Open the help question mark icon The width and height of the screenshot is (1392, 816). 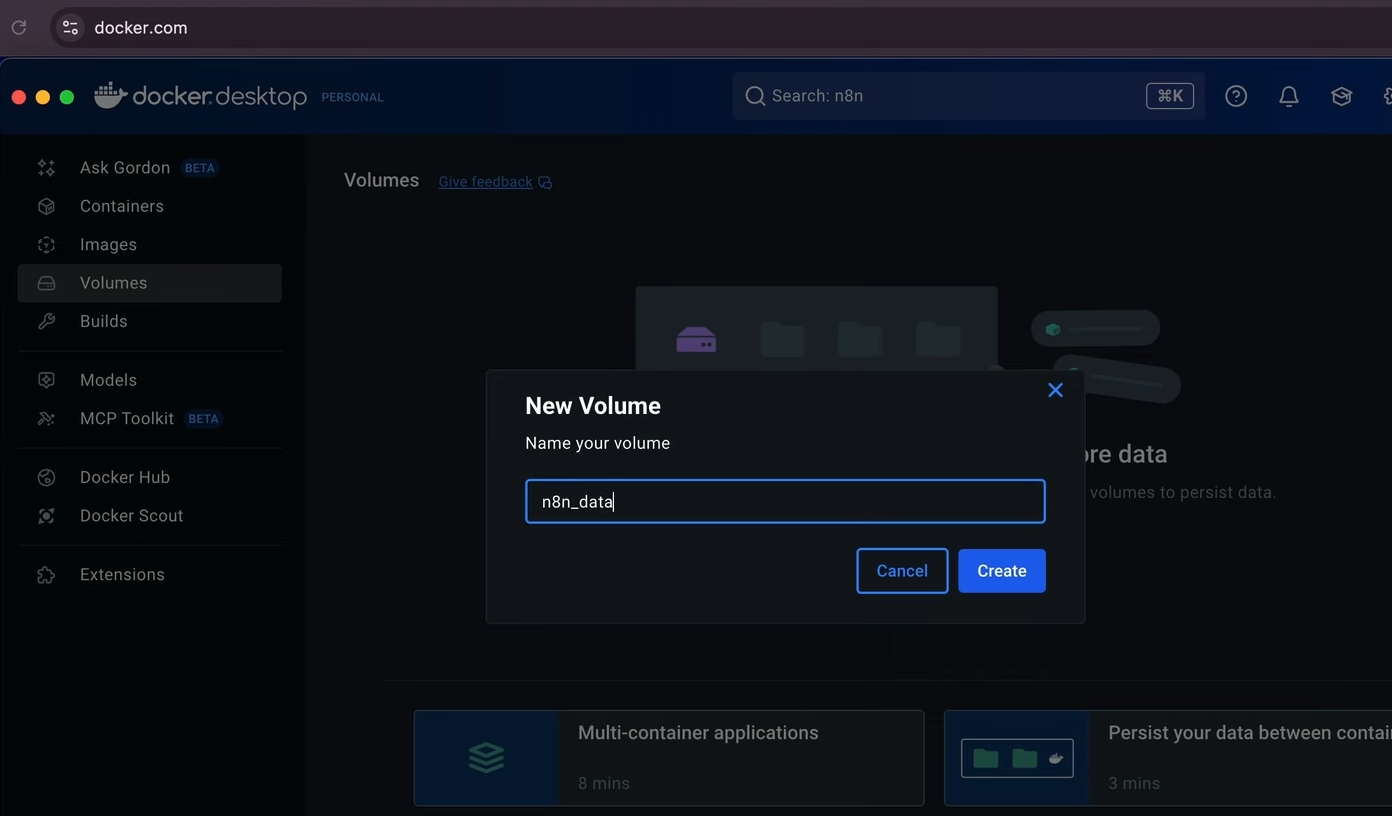tap(1236, 96)
